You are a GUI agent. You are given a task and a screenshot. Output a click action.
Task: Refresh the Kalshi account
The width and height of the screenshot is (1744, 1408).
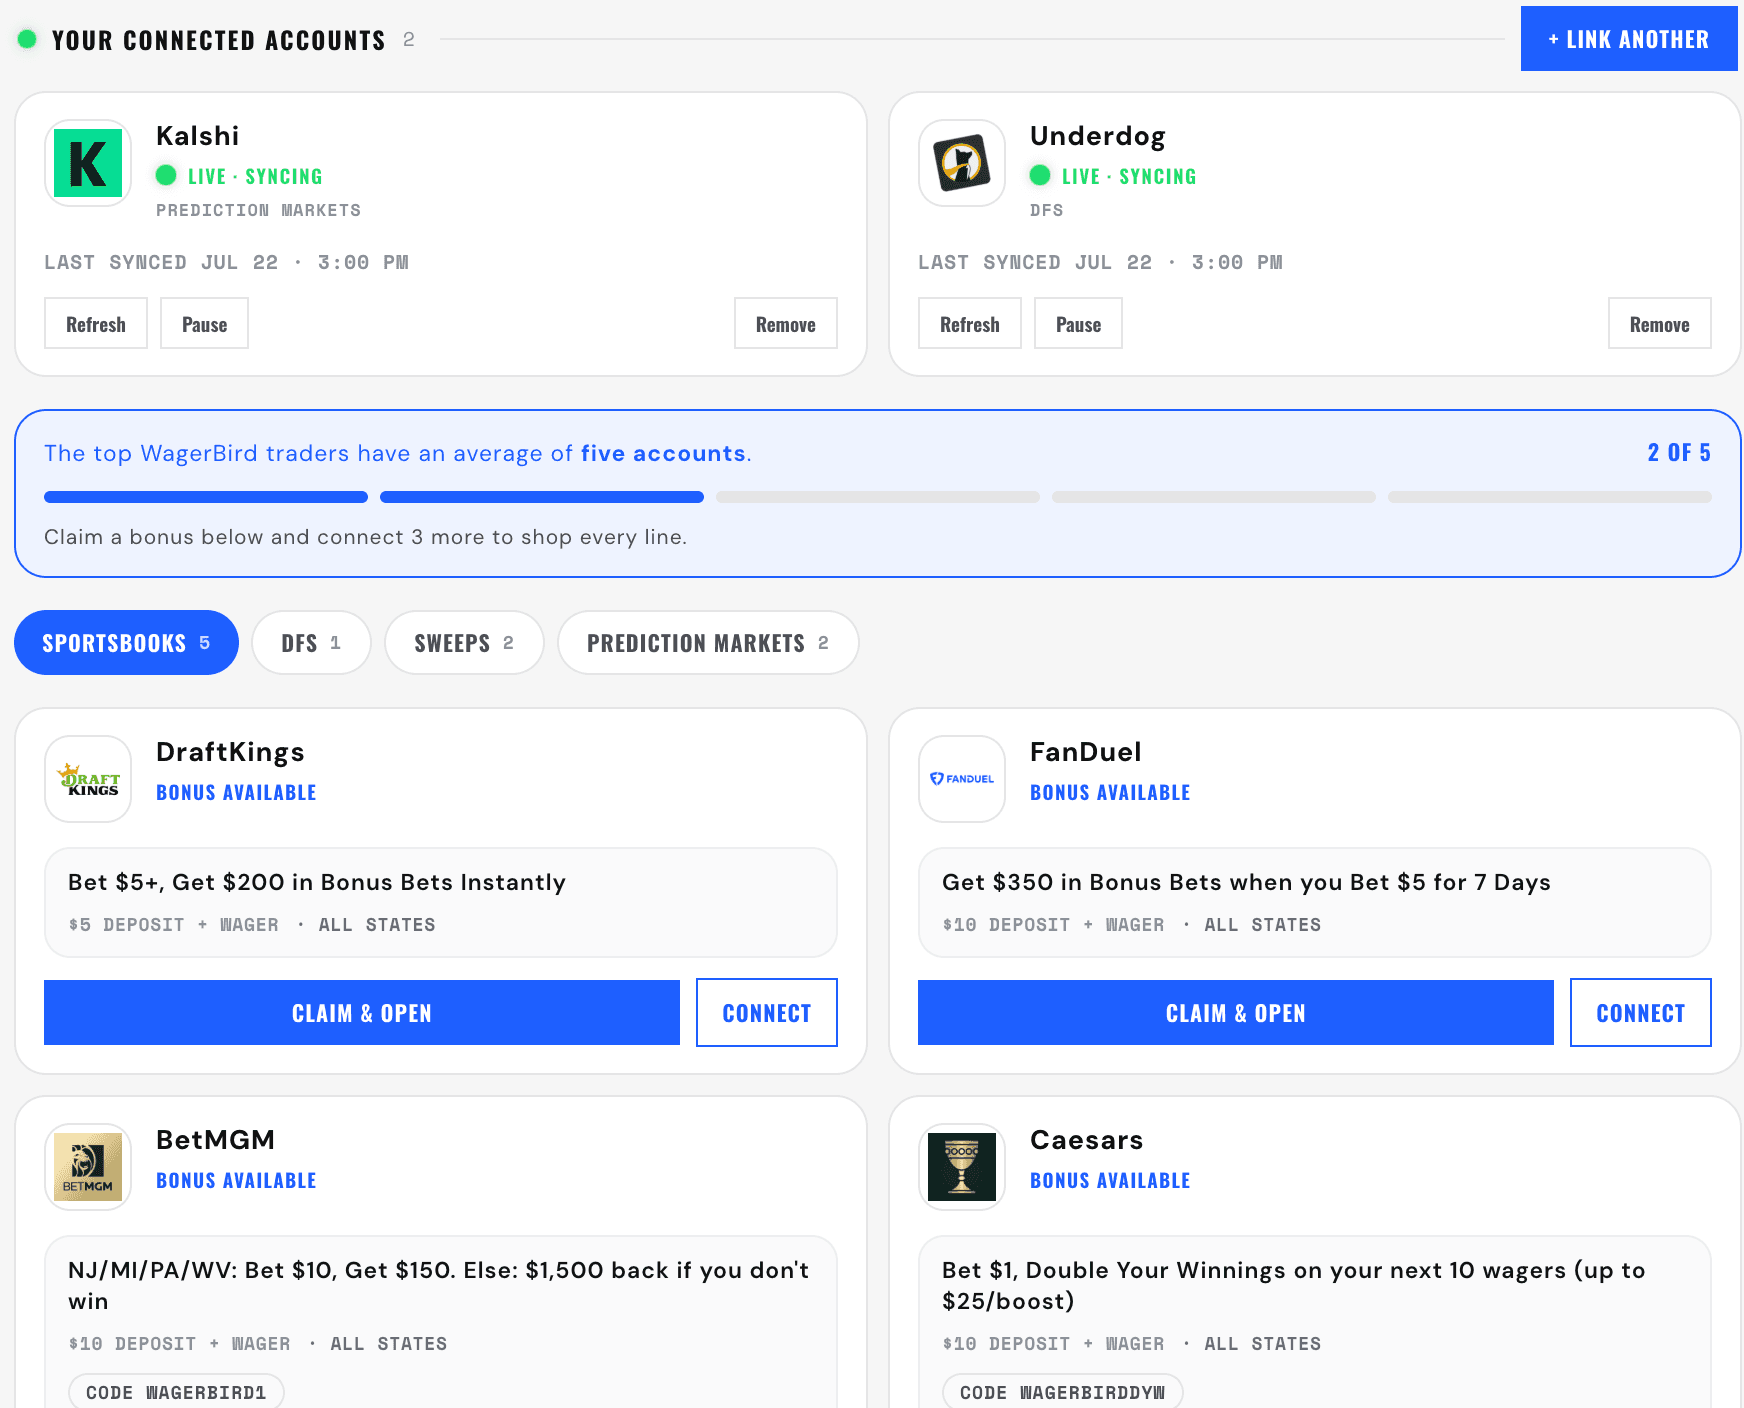tap(96, 323)
